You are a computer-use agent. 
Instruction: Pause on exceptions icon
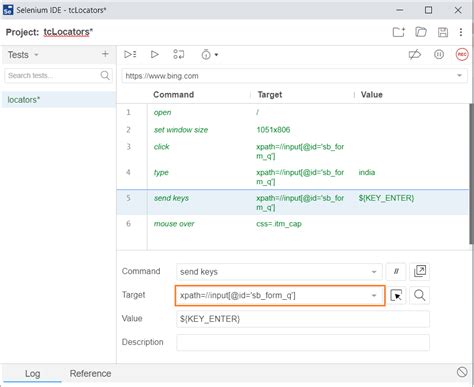pyautogui.click(x=439, y=54)
